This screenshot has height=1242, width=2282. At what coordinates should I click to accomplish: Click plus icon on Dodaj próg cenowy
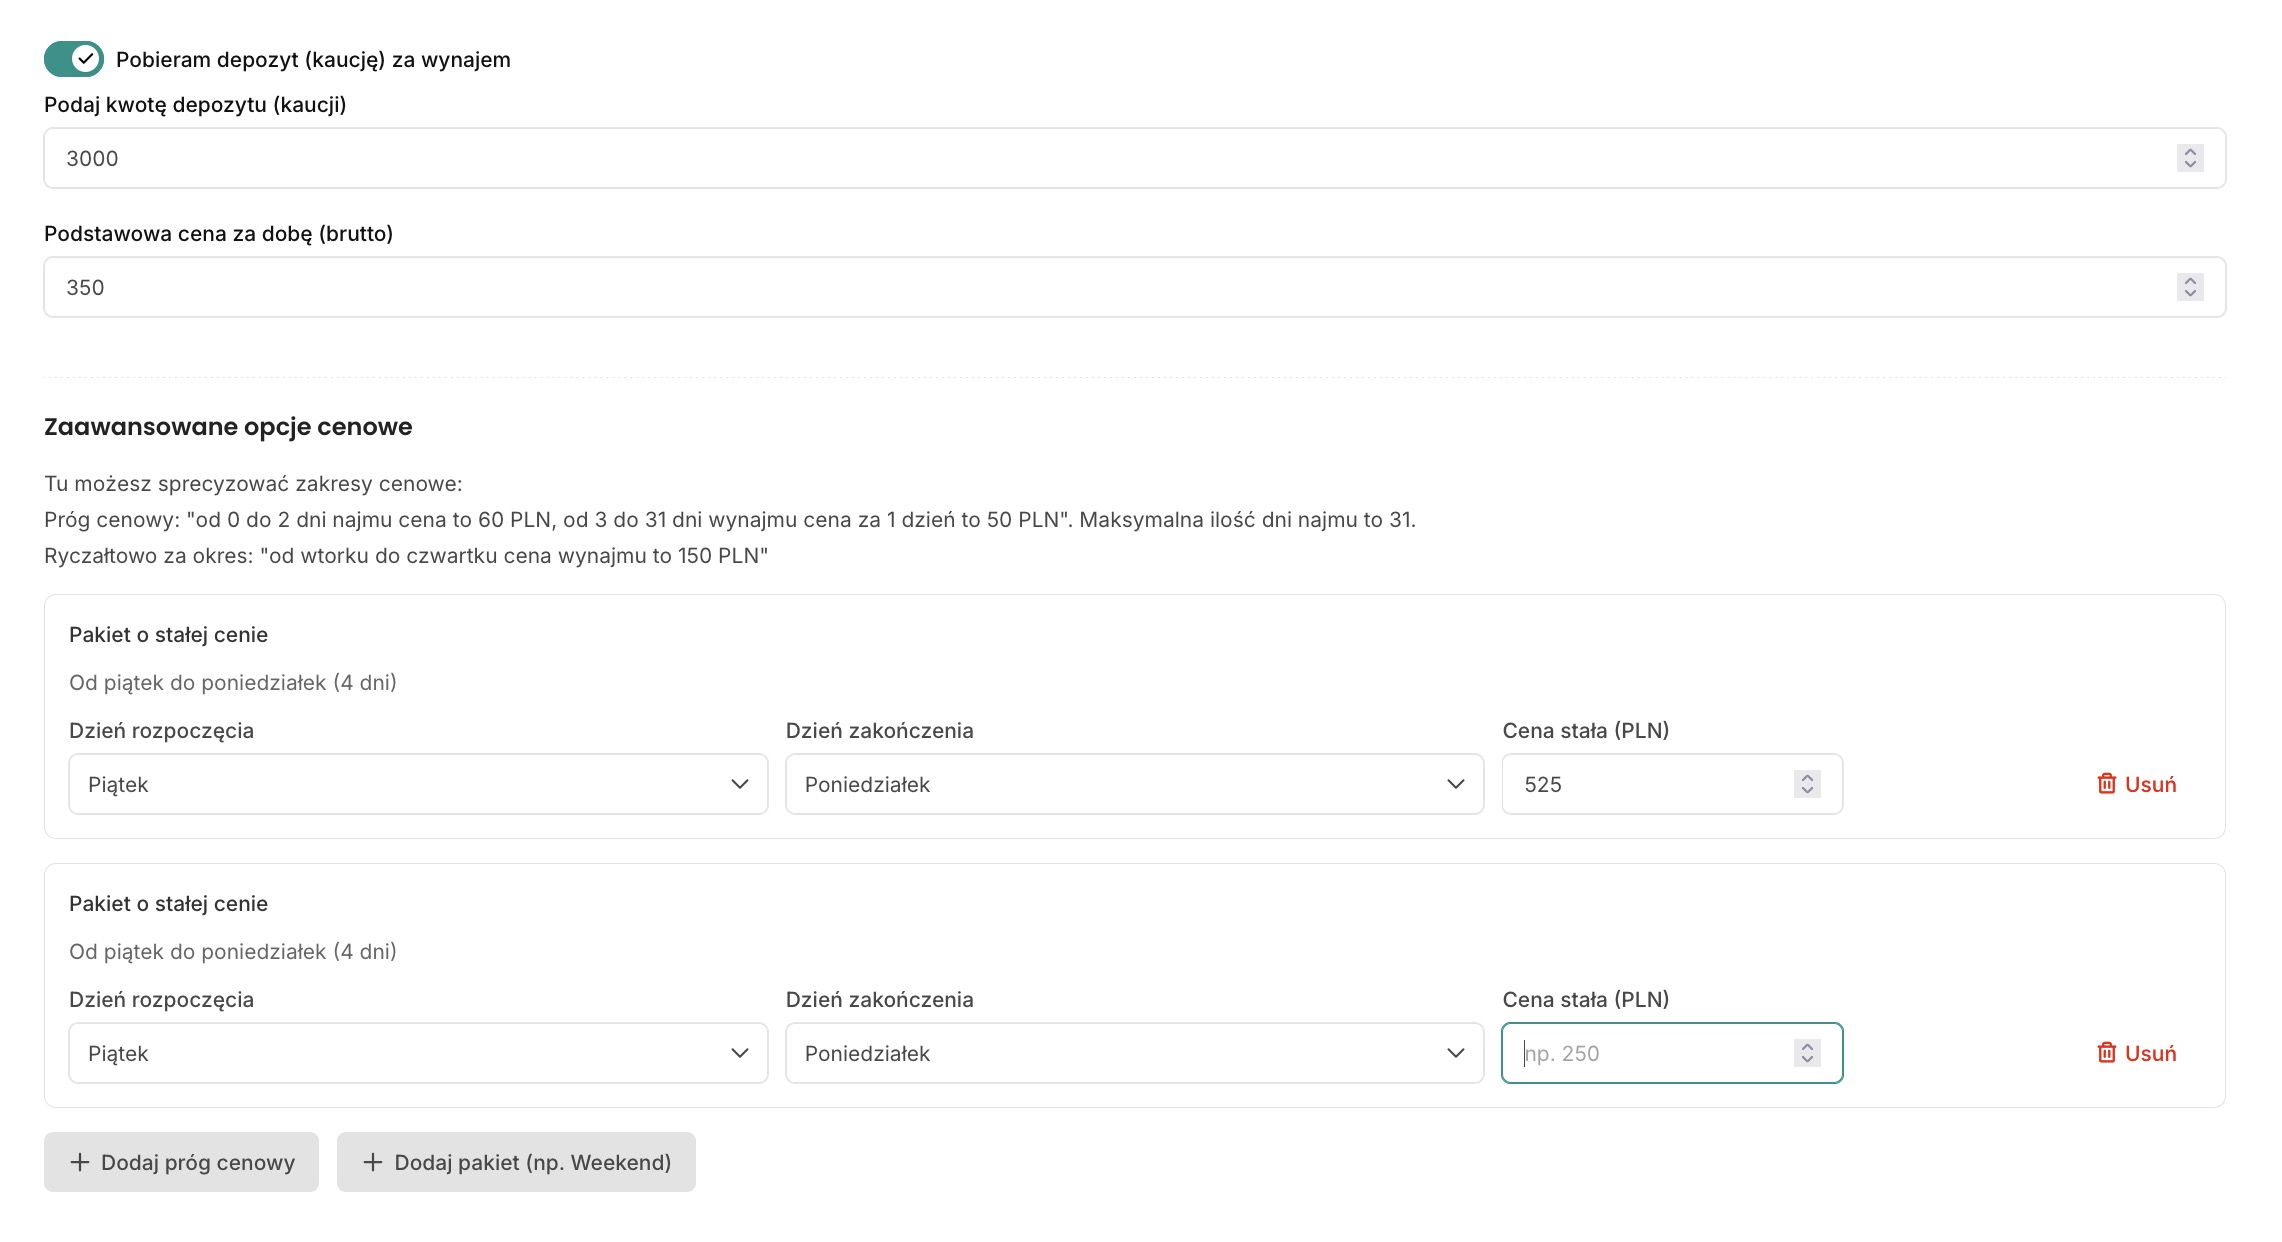pos(80,1162)
